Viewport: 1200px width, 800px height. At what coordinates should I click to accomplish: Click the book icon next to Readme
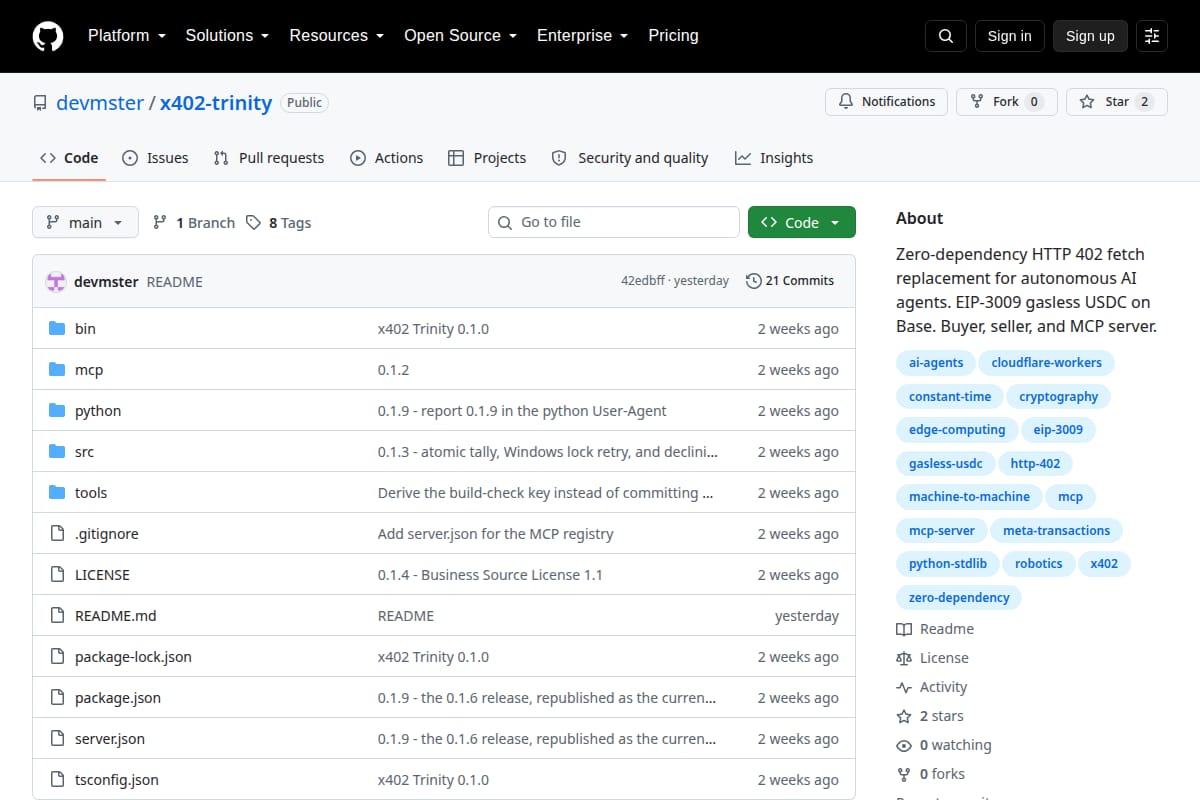(x=904, y=629)
